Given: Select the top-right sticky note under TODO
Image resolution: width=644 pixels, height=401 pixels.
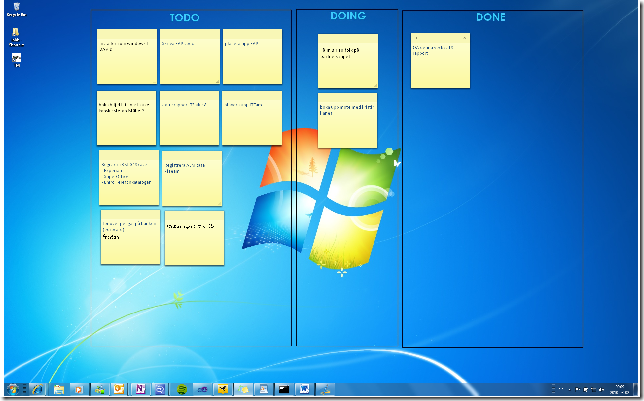Looking at the screenshot, I should [252, 57].
